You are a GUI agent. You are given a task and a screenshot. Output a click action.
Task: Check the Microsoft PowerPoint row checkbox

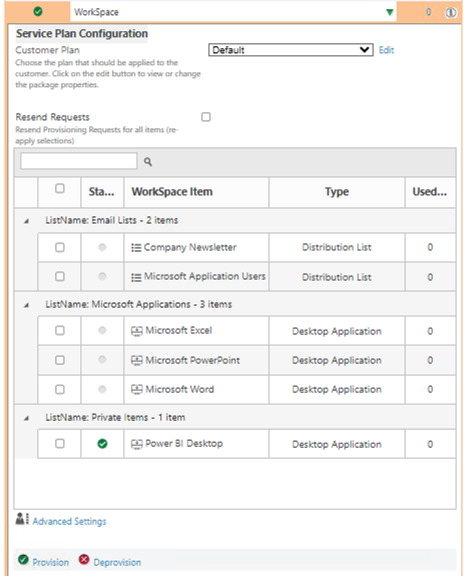tap(59, 360)
